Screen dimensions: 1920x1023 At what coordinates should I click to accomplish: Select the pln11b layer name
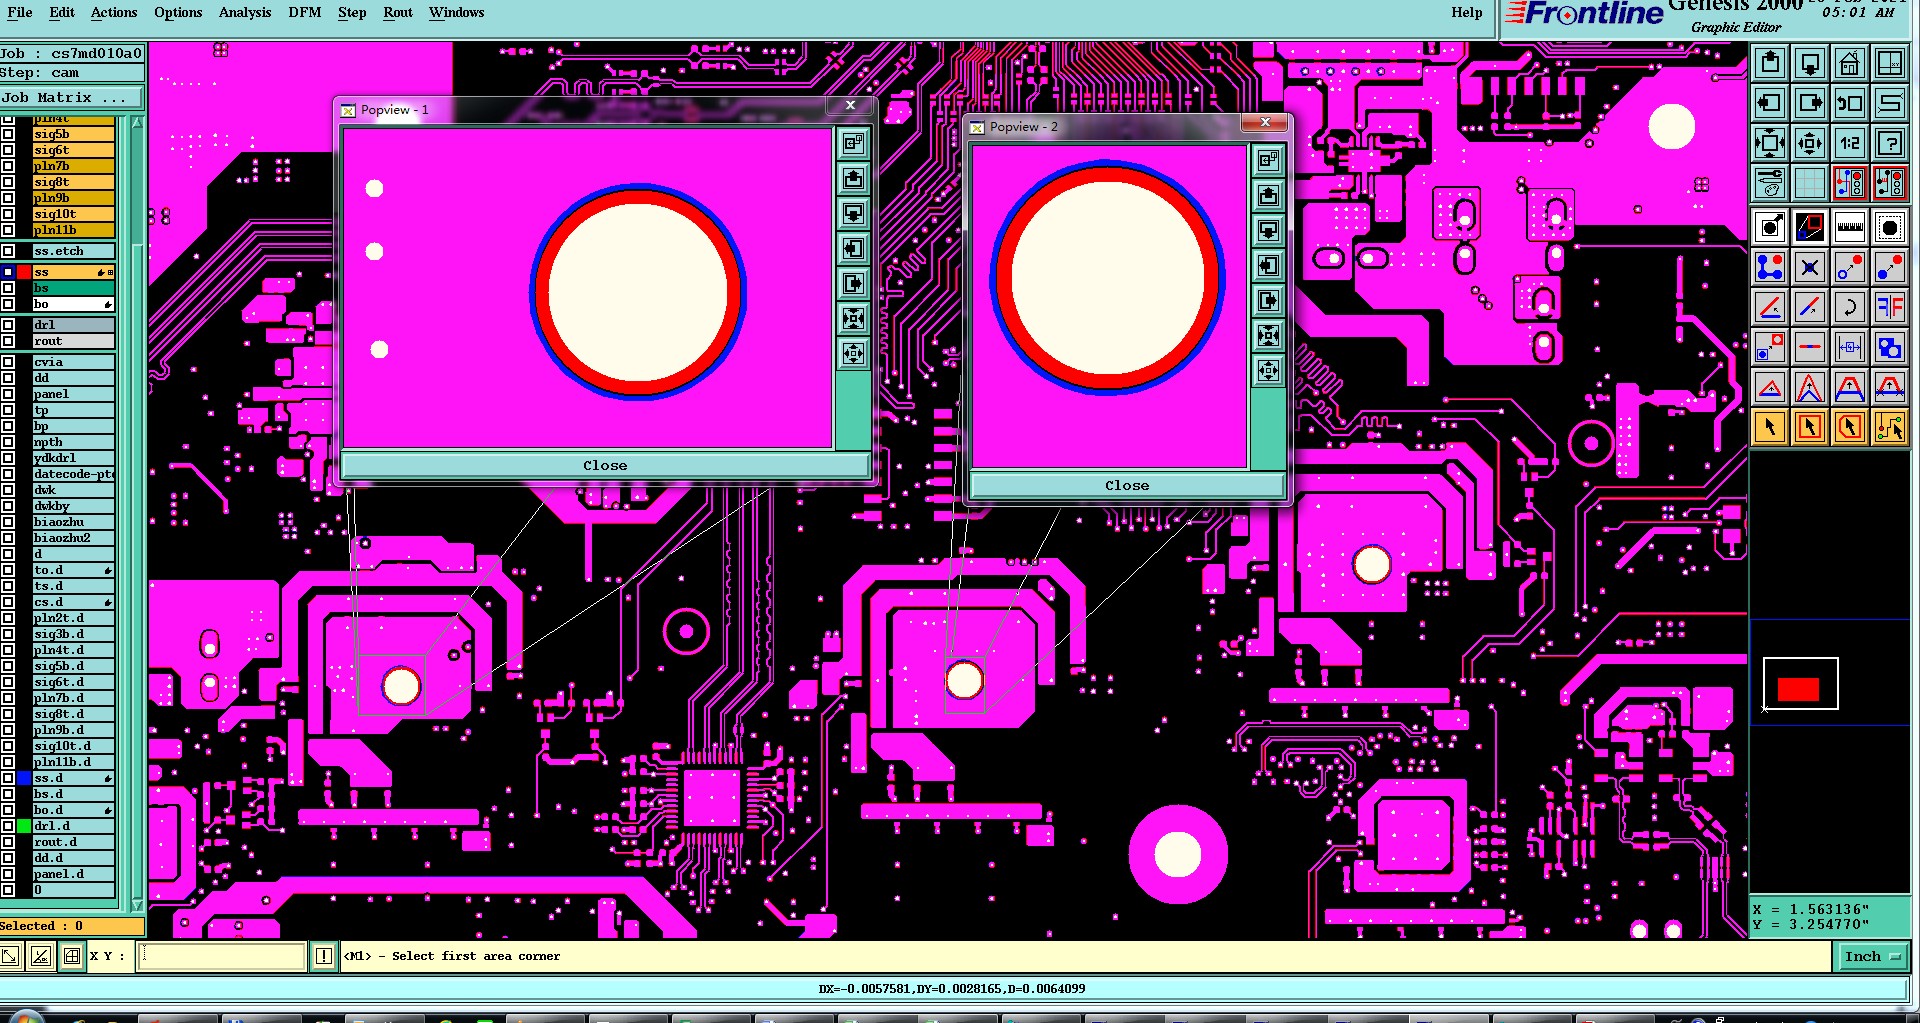point(73,230)
